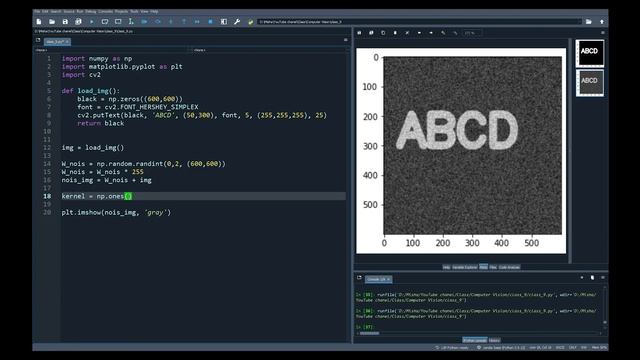The width and height of the screenshot is (640, 360).
Task: Copy plot to clipboard icon
Action: [383, 33]
